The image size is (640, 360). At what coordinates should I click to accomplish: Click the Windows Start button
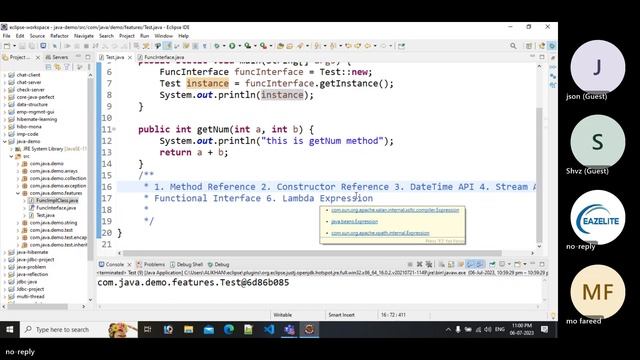point(10,329)
